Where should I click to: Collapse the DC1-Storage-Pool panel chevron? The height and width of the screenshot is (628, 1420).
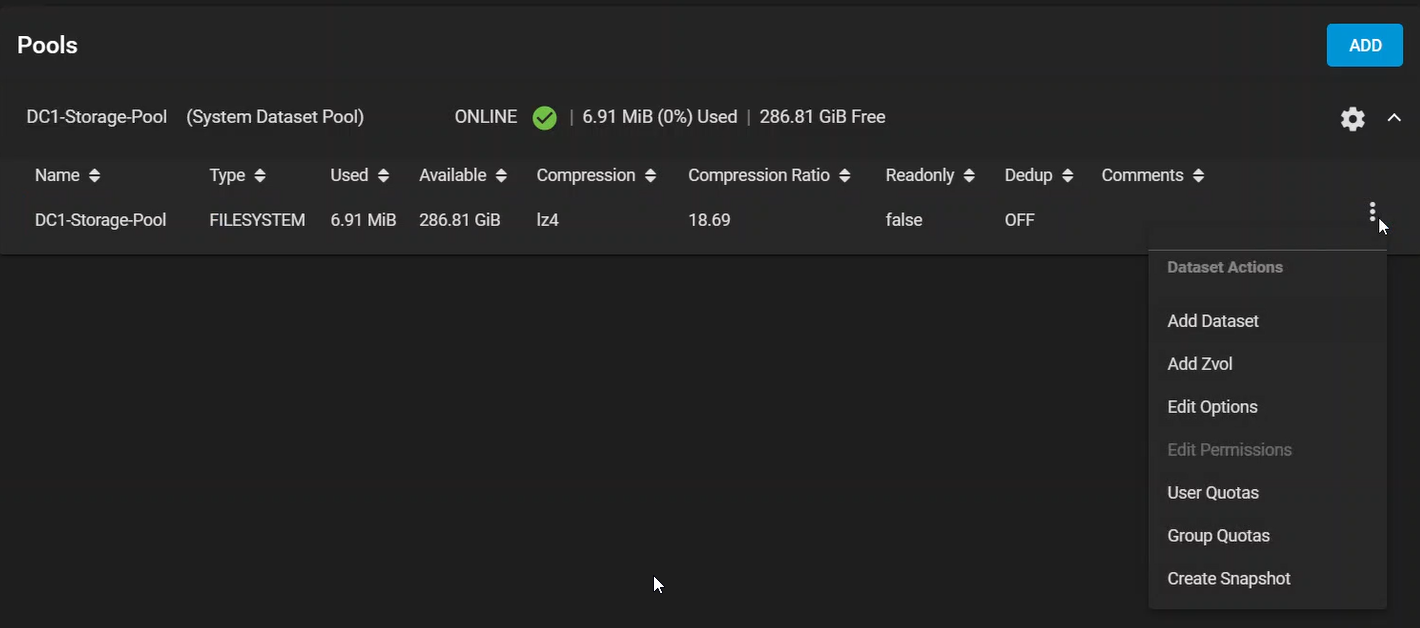[1394, 118]
